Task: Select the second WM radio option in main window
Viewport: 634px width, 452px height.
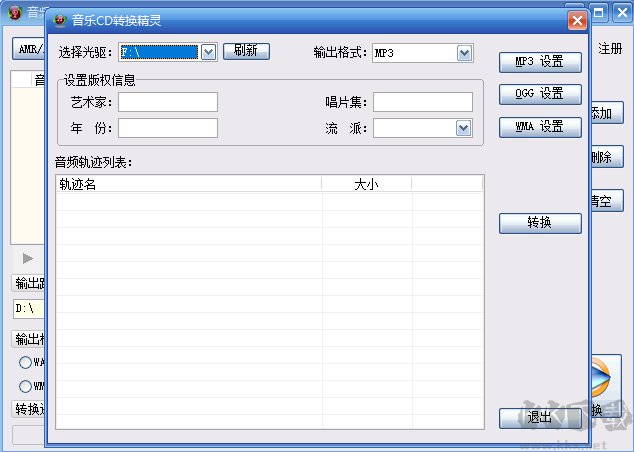Action: point(25,386)
